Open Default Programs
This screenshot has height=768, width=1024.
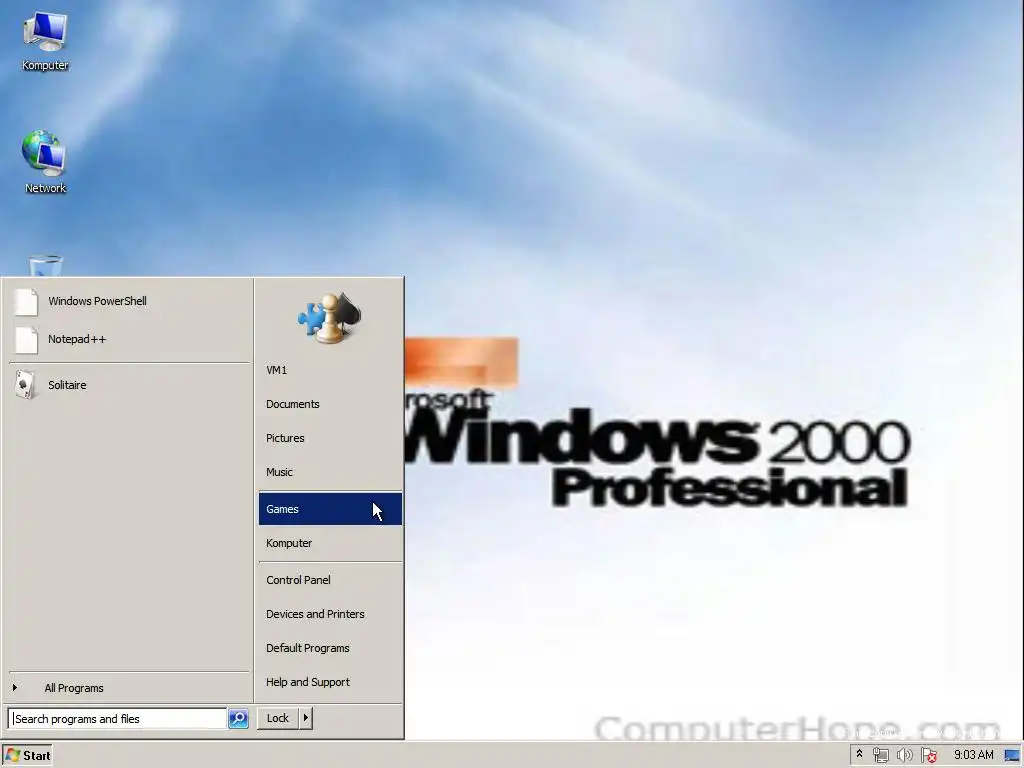[330, 648]
